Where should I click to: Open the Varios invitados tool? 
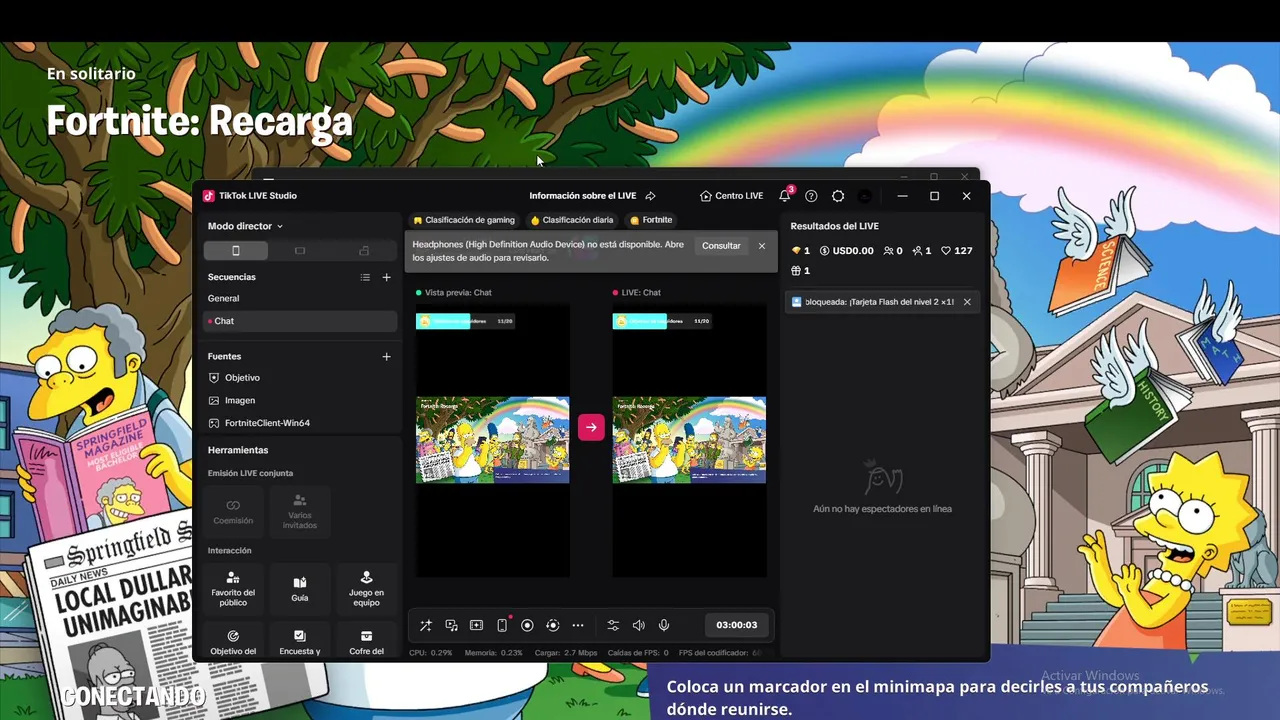click(x=300, y=511)
